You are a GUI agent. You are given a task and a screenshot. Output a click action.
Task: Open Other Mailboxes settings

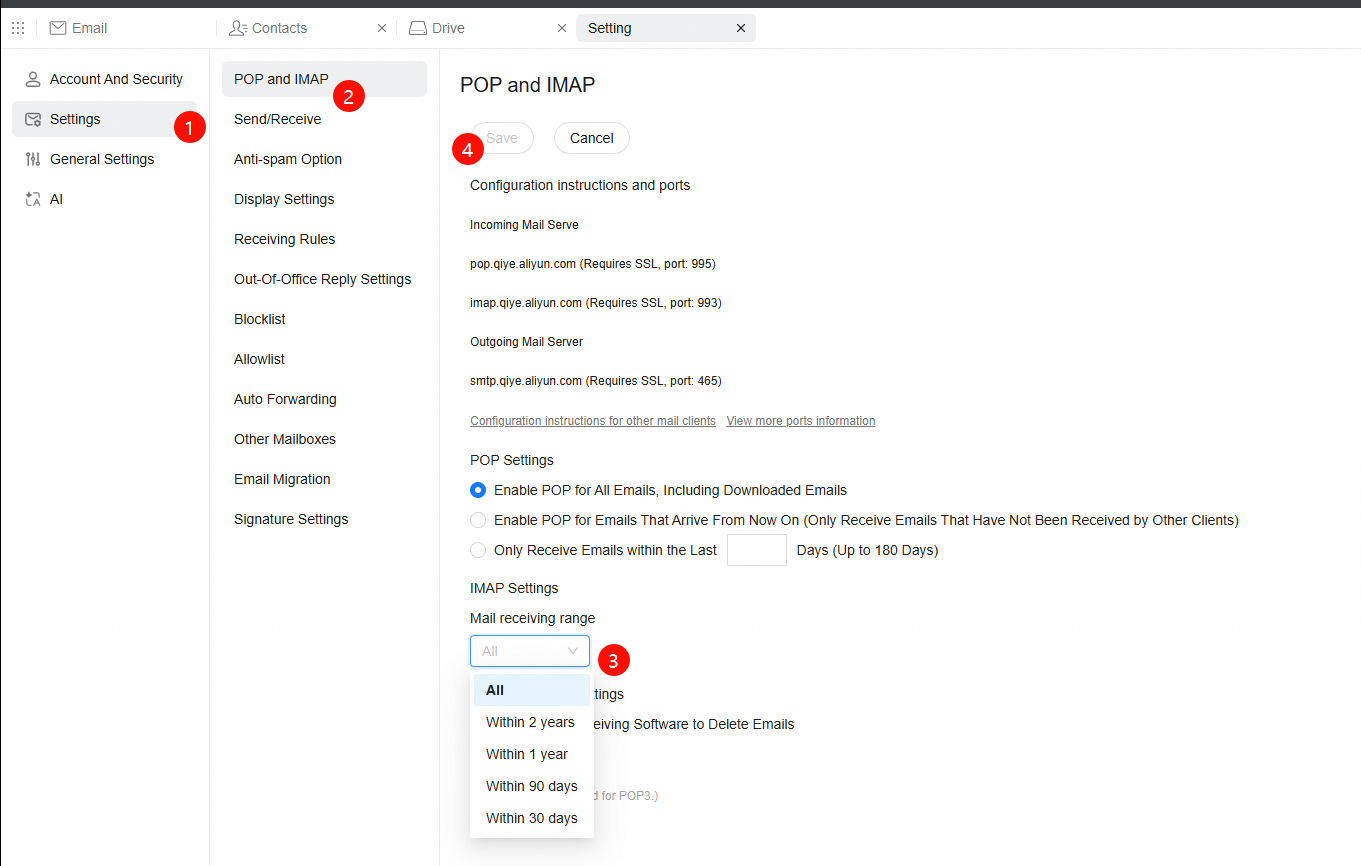click(324, 439)
